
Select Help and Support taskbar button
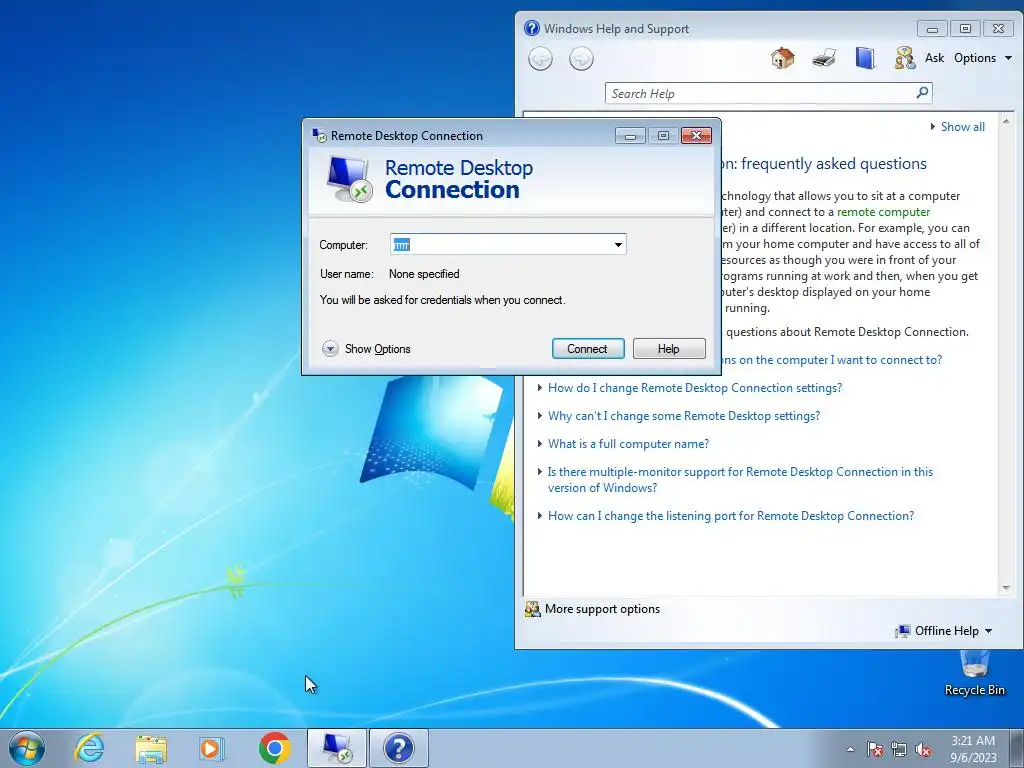[399, 748]
